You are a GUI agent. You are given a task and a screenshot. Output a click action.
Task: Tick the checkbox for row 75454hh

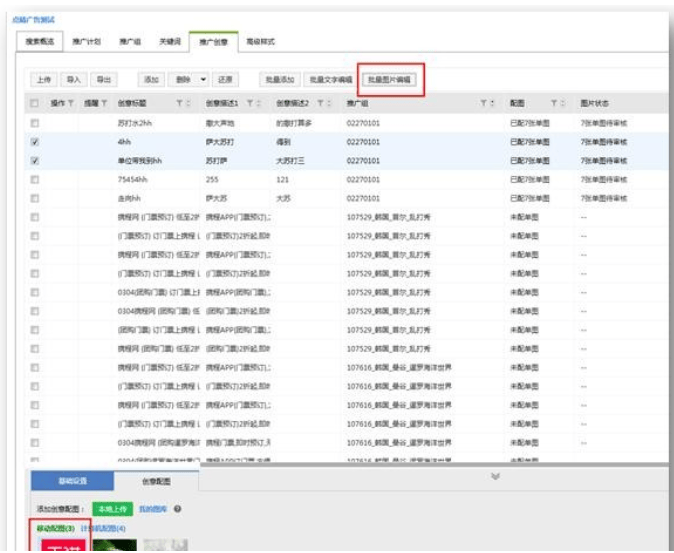(35, 179)
